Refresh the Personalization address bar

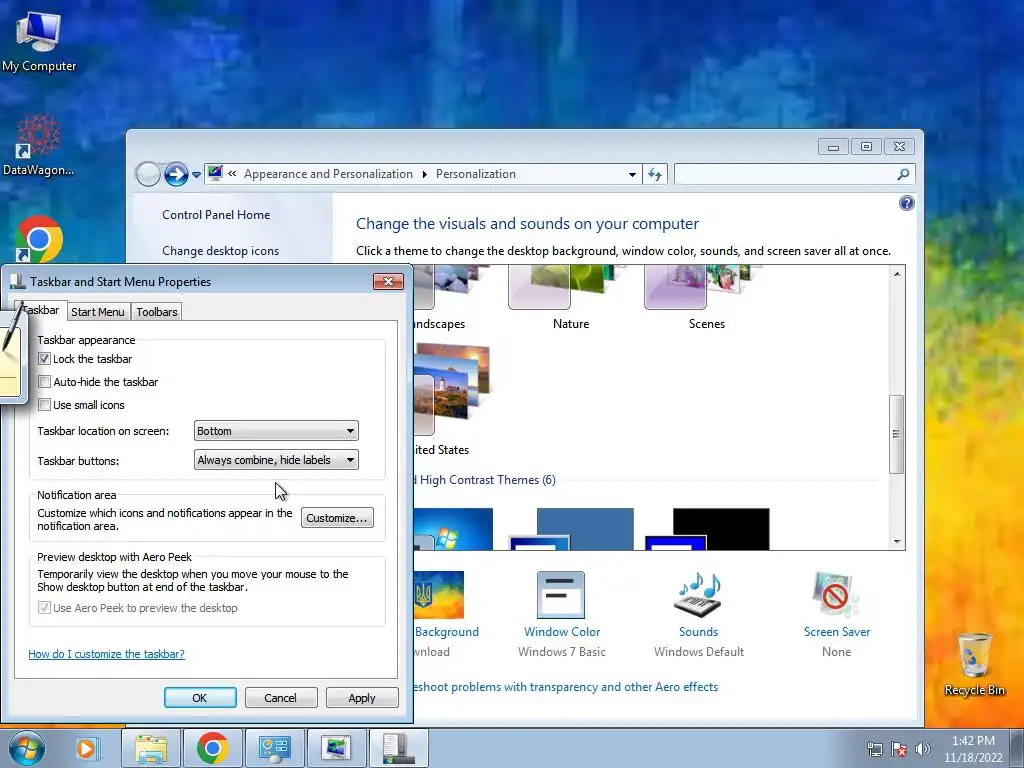click(x=655, y=174)
